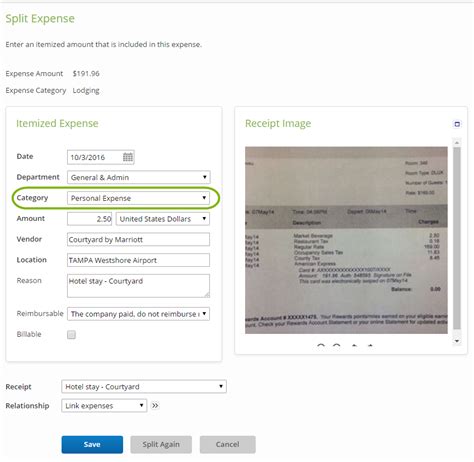474x462 pixels.
Task: Click the Split Again button
Action: [x=161, y=444]
